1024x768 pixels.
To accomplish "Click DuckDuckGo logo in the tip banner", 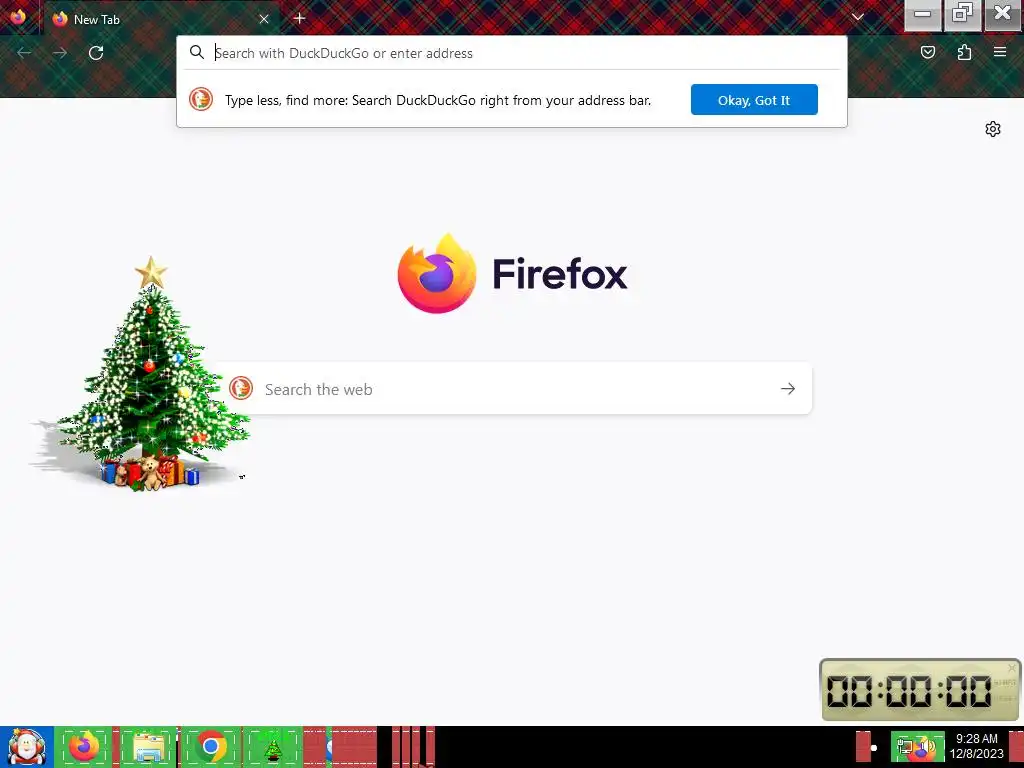I will 201,99.
